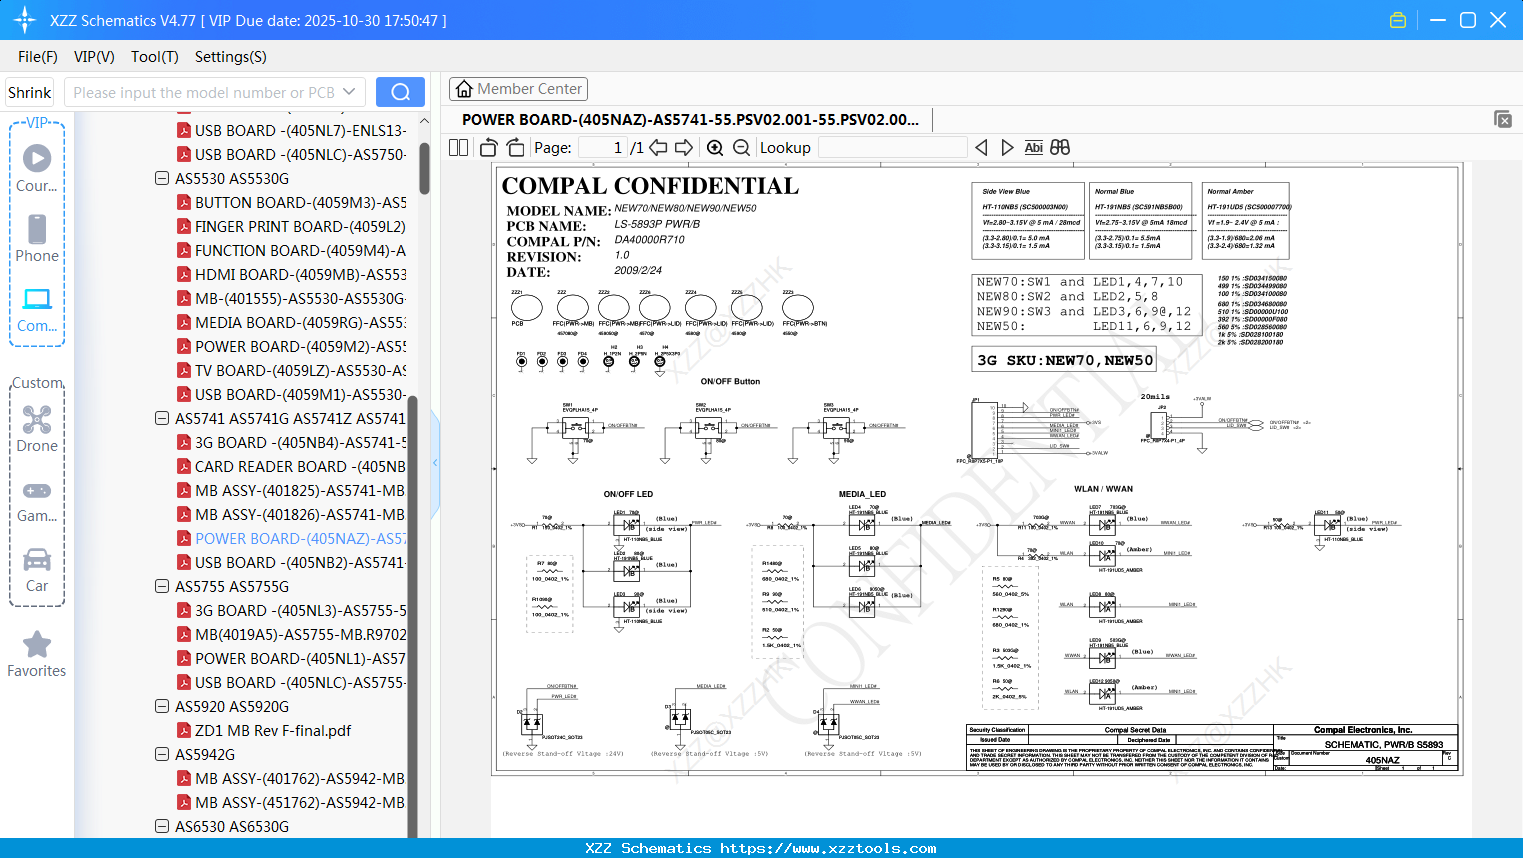Screen dimensions: 1523x858
Task: Open the Car category
Action: tap(37, 570)
